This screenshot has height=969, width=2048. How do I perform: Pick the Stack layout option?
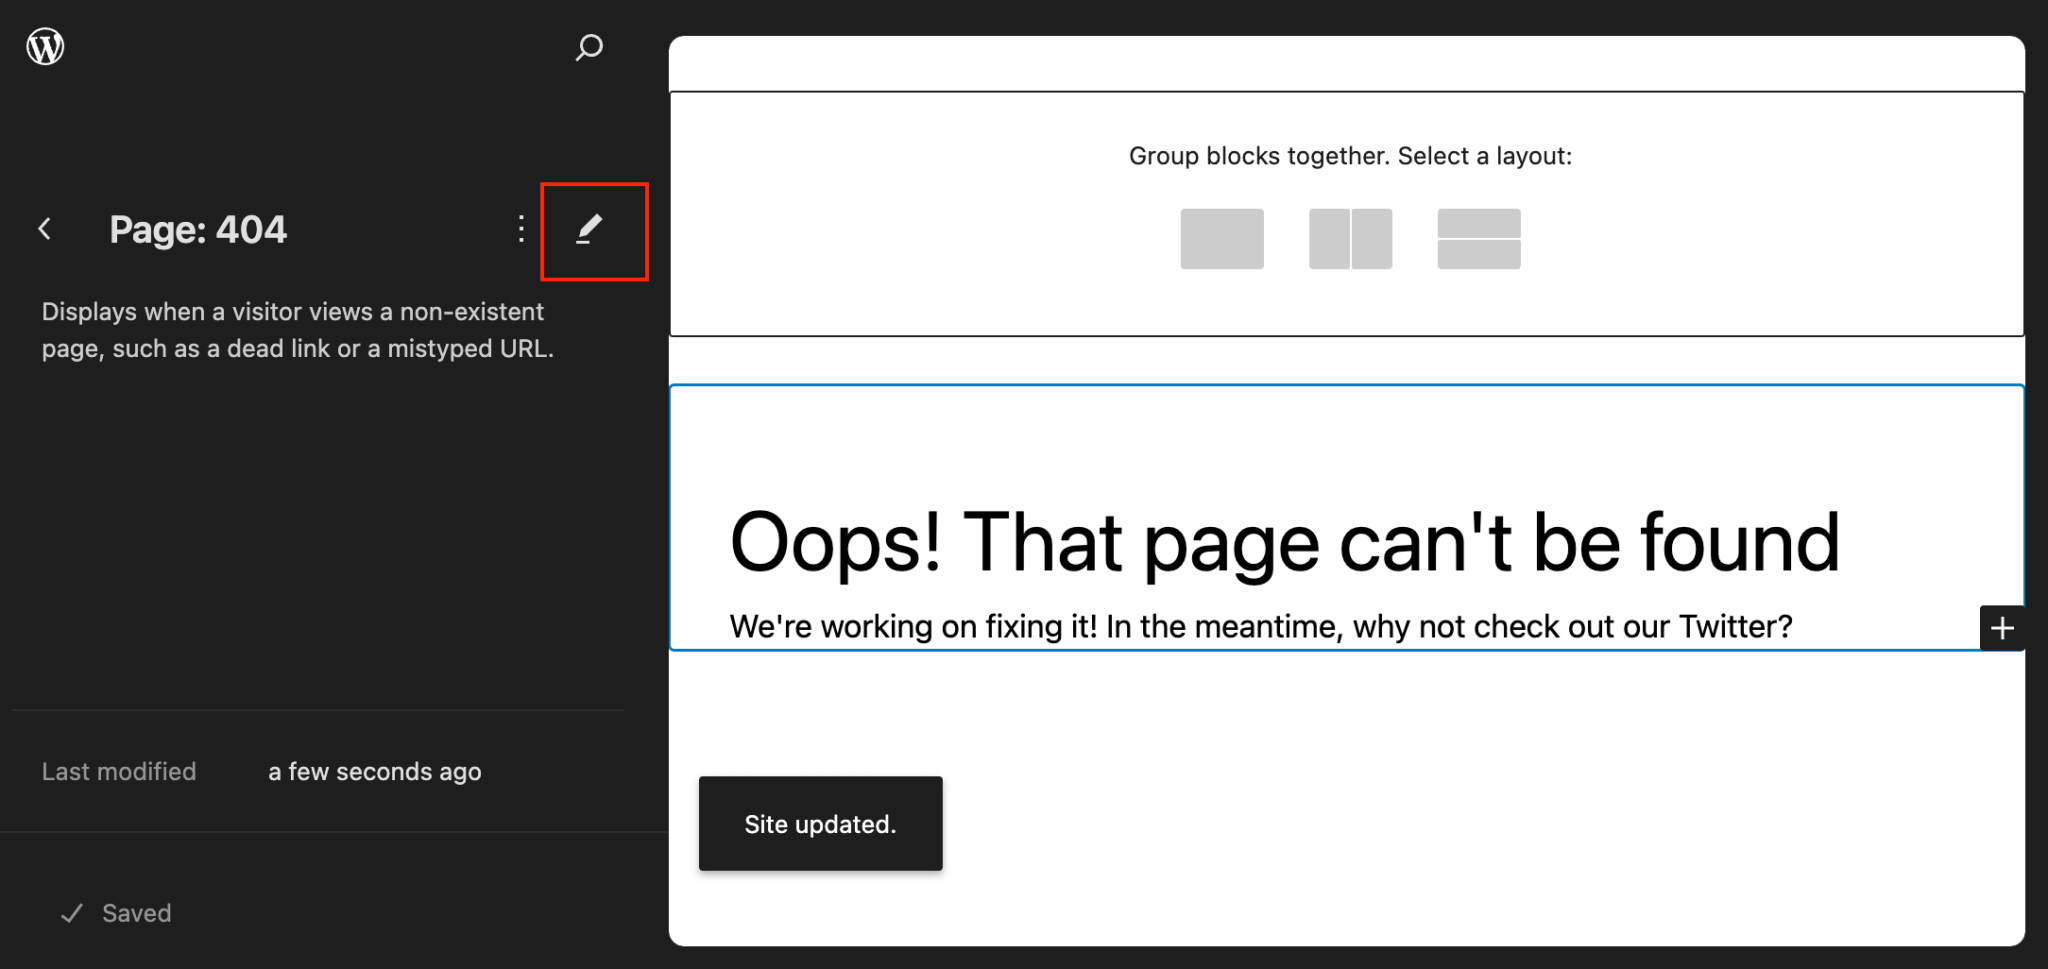pos(1478,239)
